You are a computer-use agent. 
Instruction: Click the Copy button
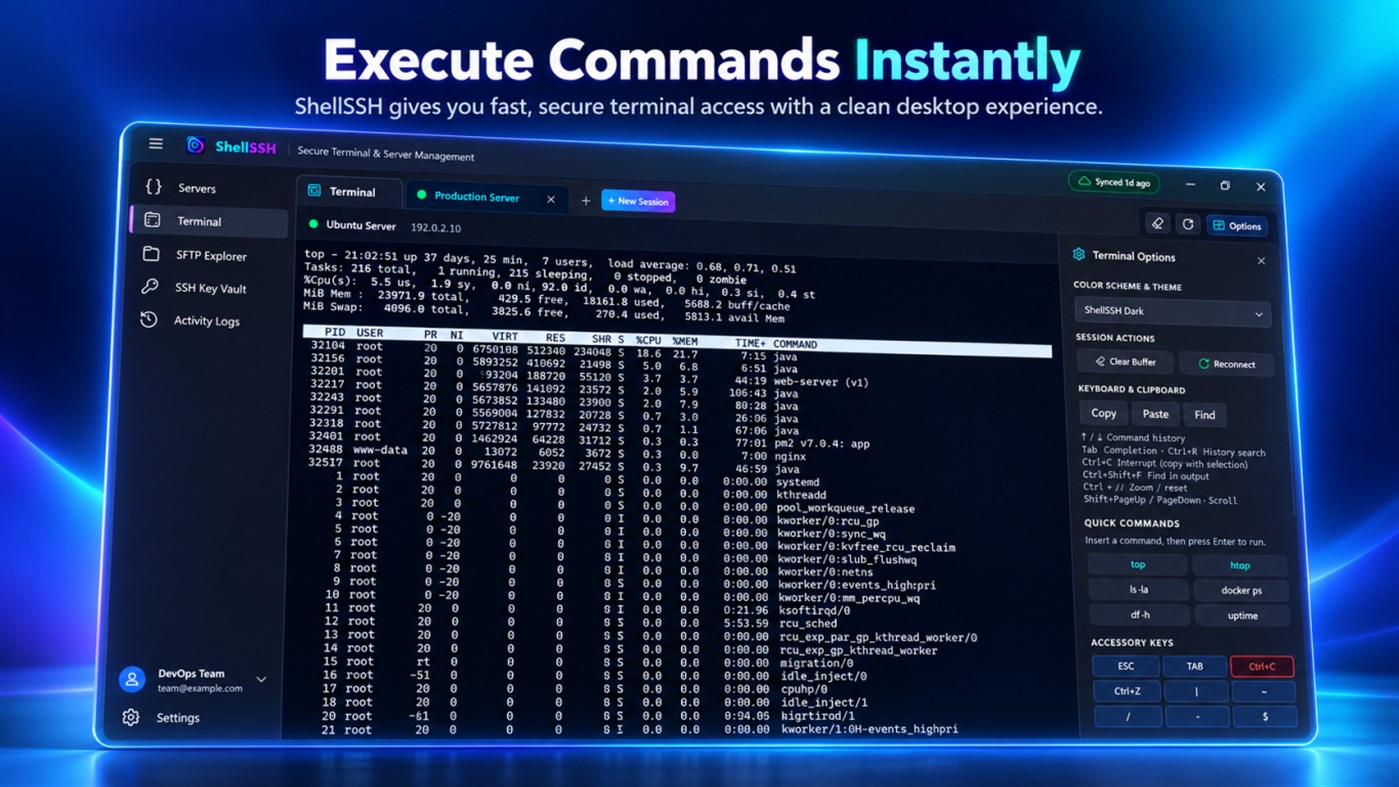click(1103, 413)
